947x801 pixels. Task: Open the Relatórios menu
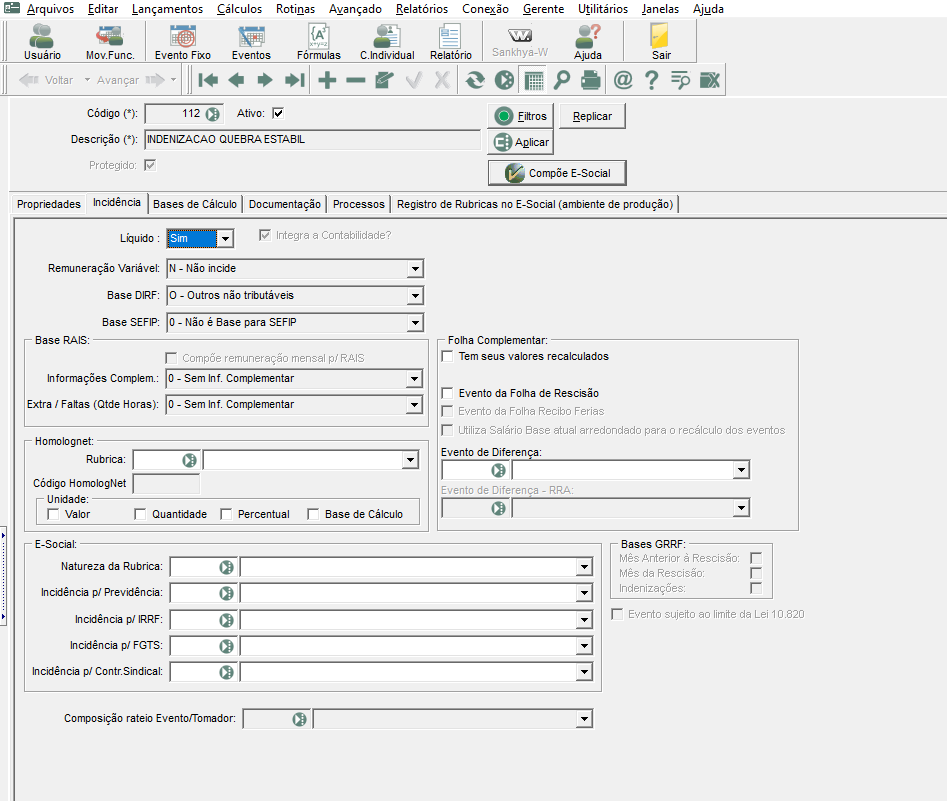pos(422,9)
